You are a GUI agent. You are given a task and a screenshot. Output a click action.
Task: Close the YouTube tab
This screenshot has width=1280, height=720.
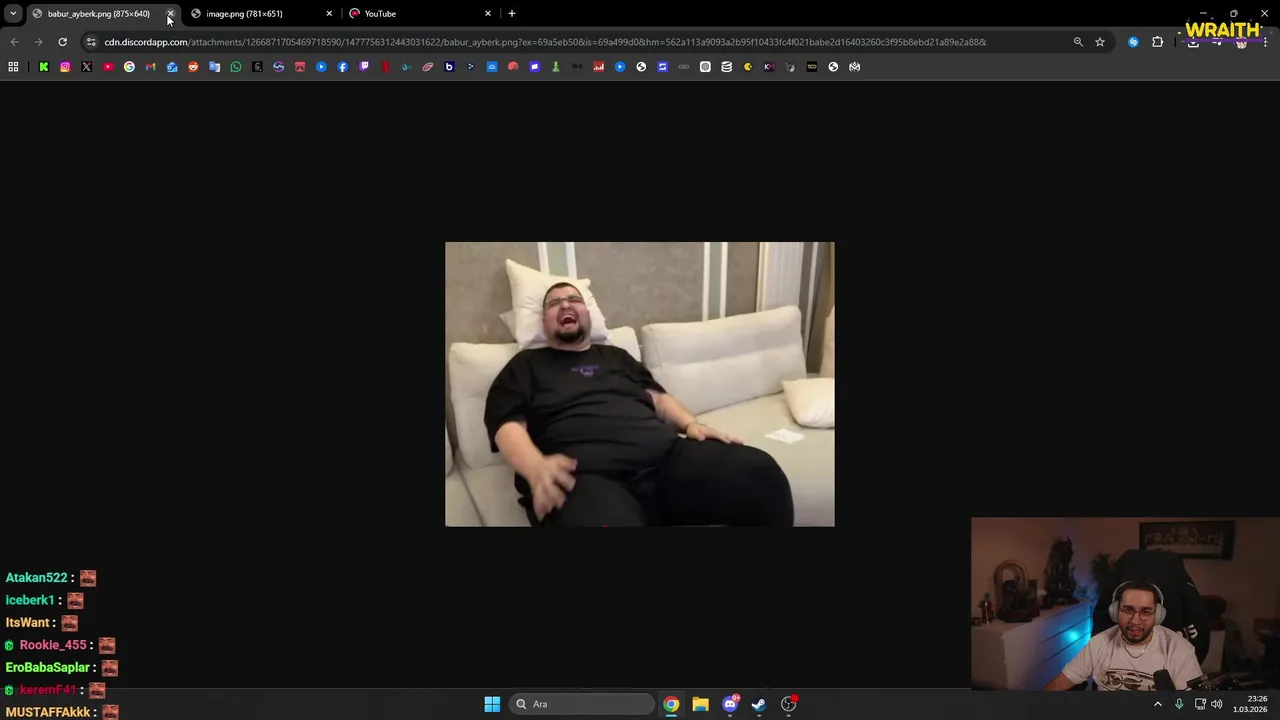coord(488,14)
